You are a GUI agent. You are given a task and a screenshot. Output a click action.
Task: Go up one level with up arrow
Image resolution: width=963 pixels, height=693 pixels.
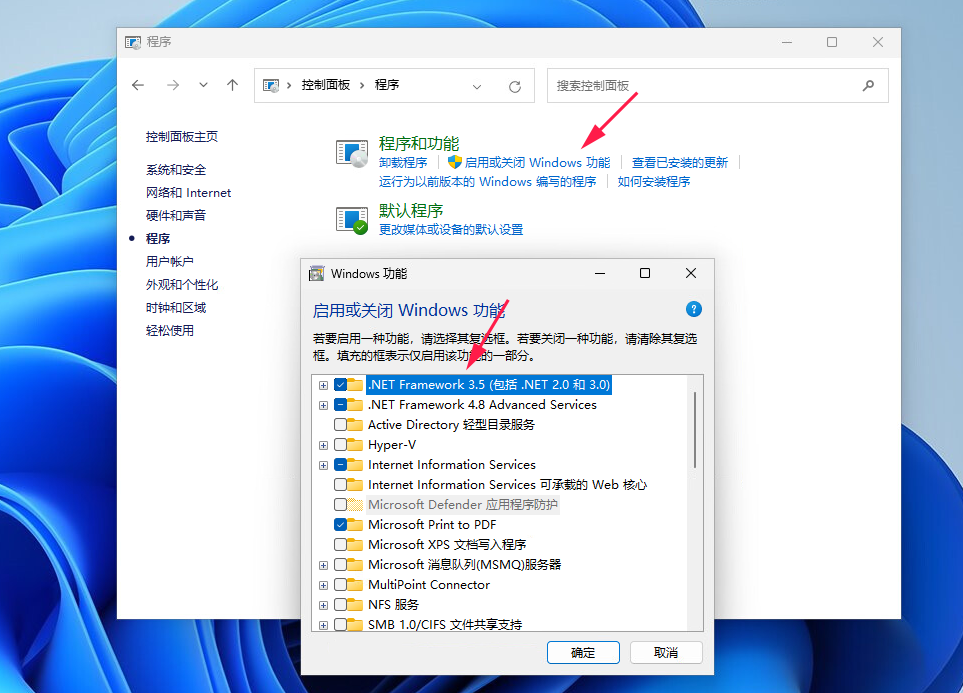point(232,85)
